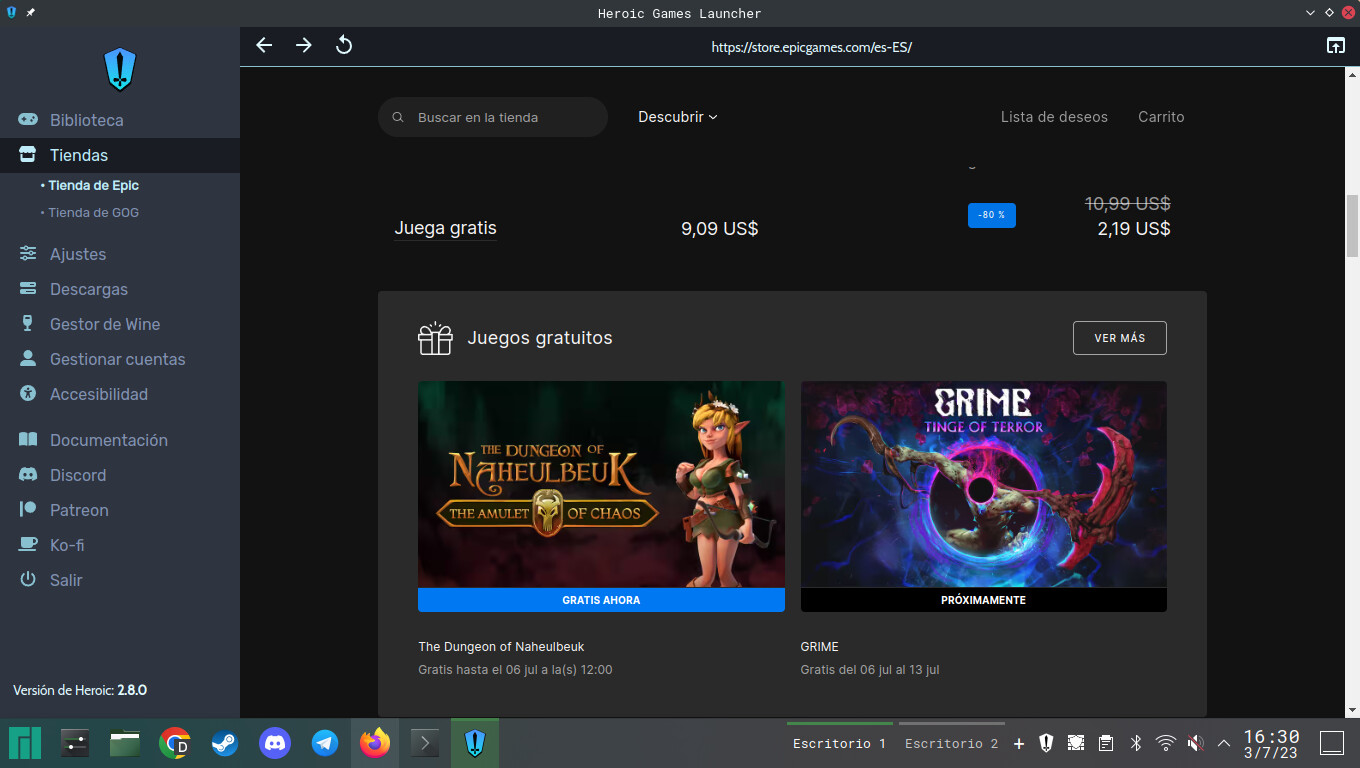Click the Ajustes sliders icon

click(x=28, y=254)
